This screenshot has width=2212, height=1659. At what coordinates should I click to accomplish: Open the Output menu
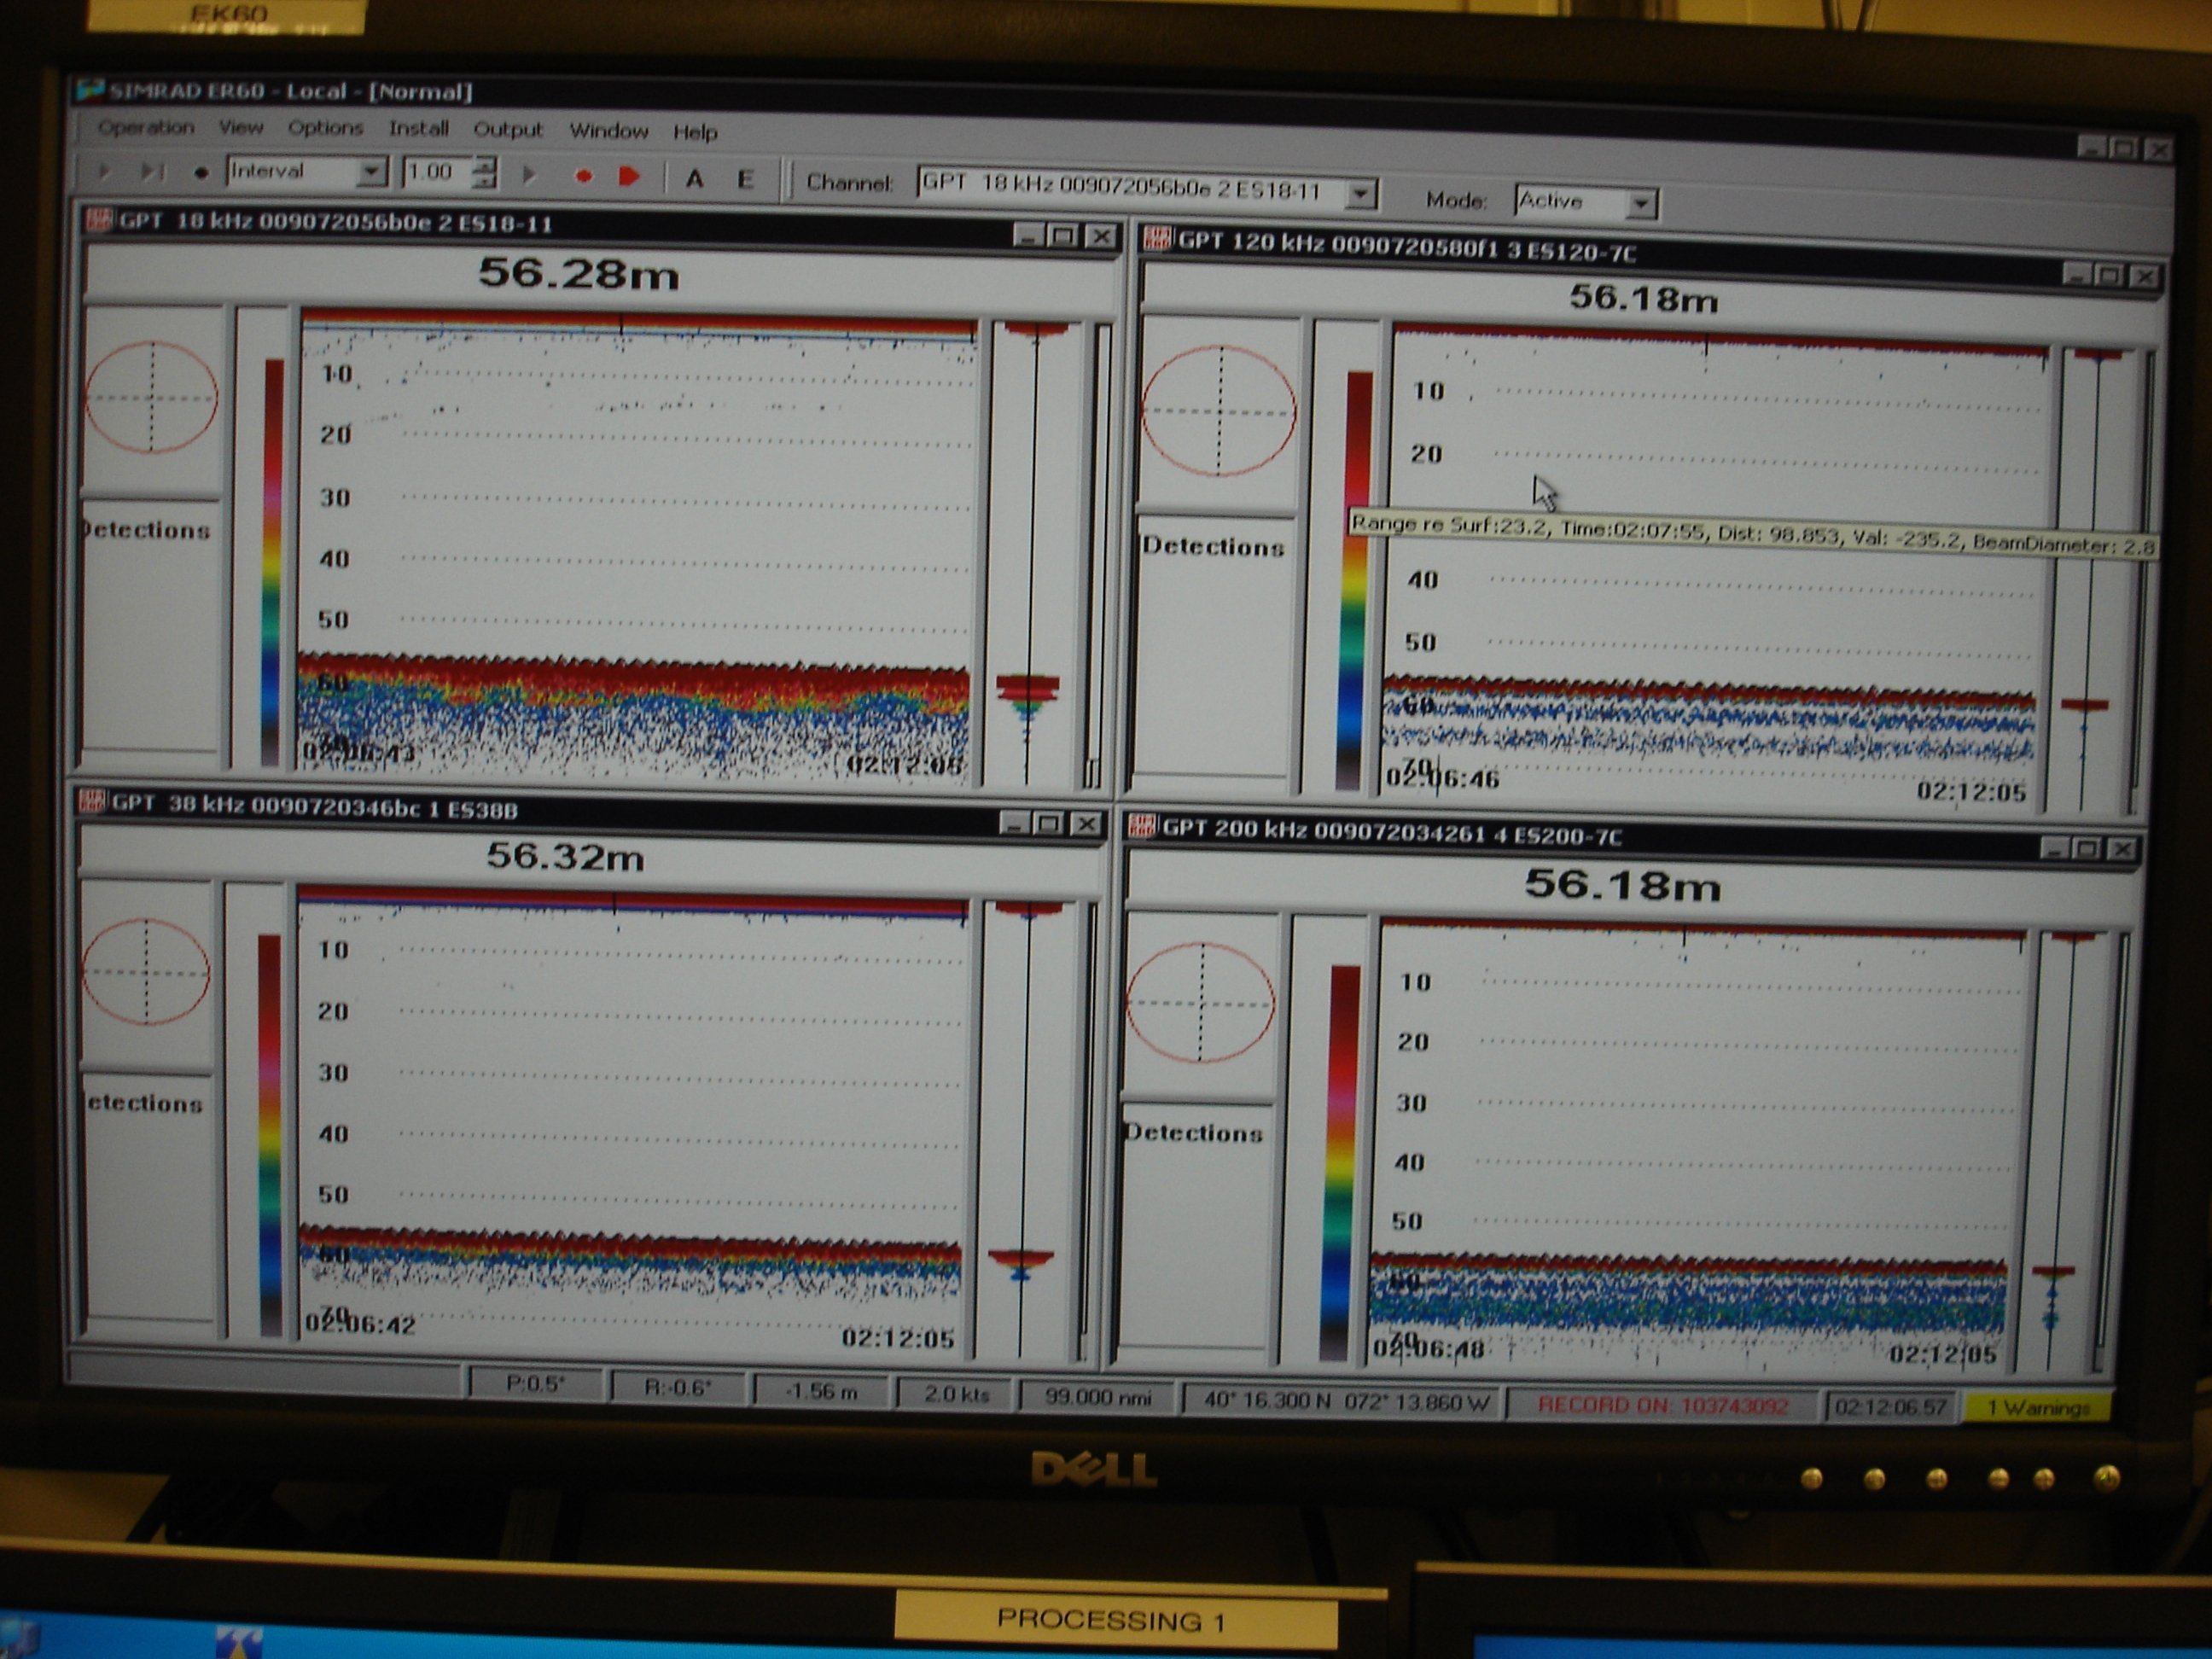pos(510,130)
